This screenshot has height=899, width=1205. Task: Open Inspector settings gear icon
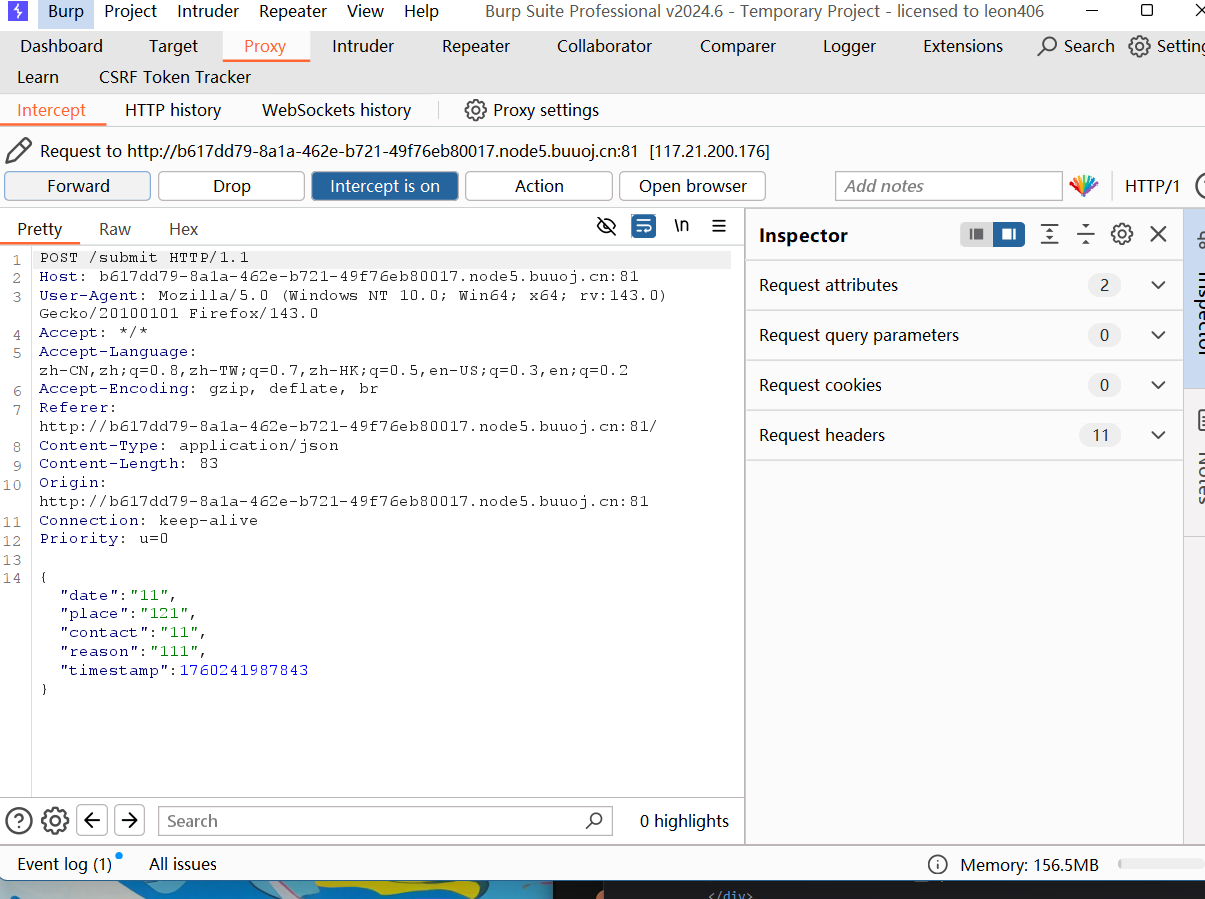(x=1122, y=234)
